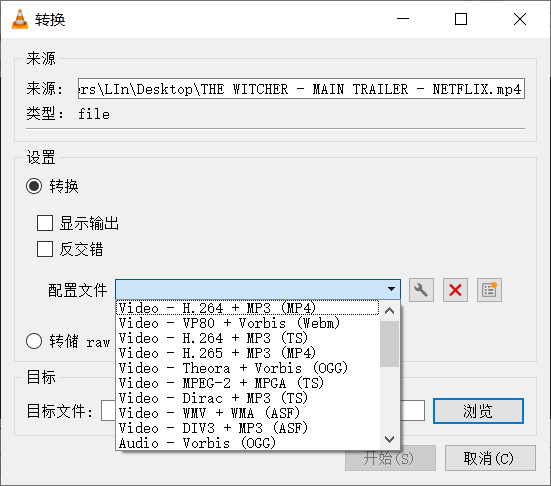Choose Video - MPEG-2 + MPGA (TS)
This screenshot has width=551, height=486.
click(248, 383)
